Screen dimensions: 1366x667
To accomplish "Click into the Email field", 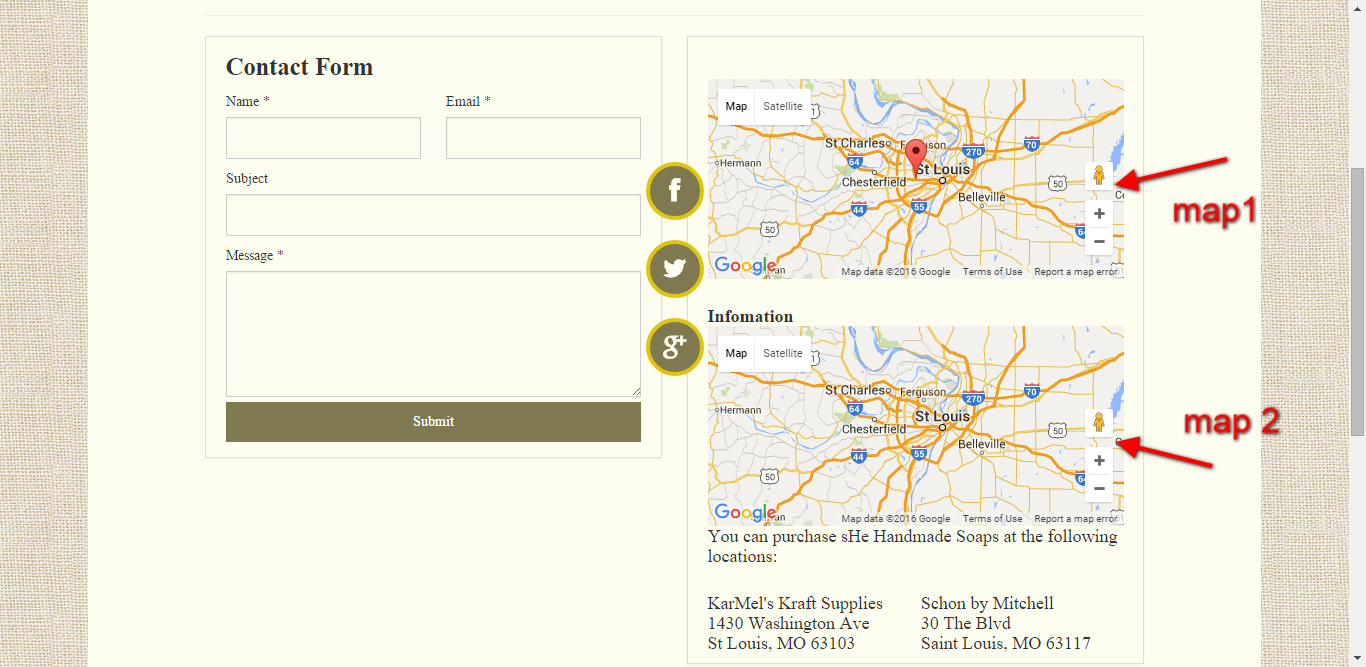I will 543,138.
